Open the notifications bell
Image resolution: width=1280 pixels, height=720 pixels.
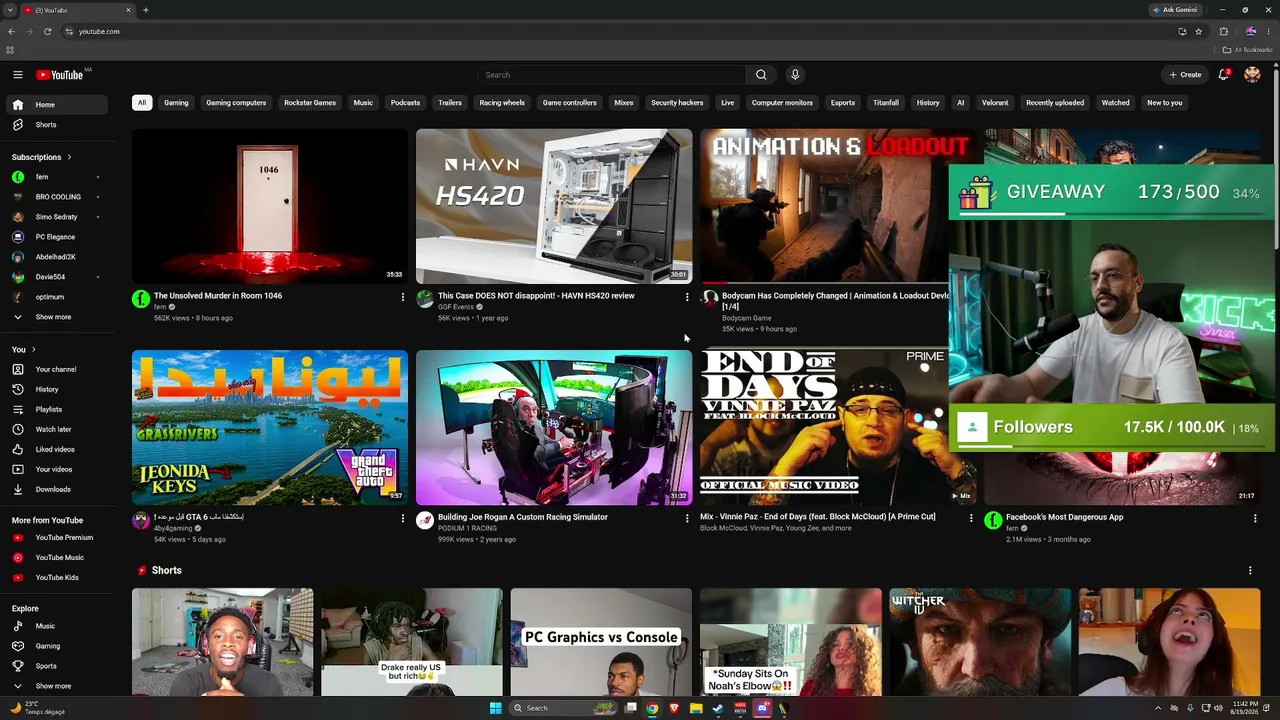[1223, 75]
